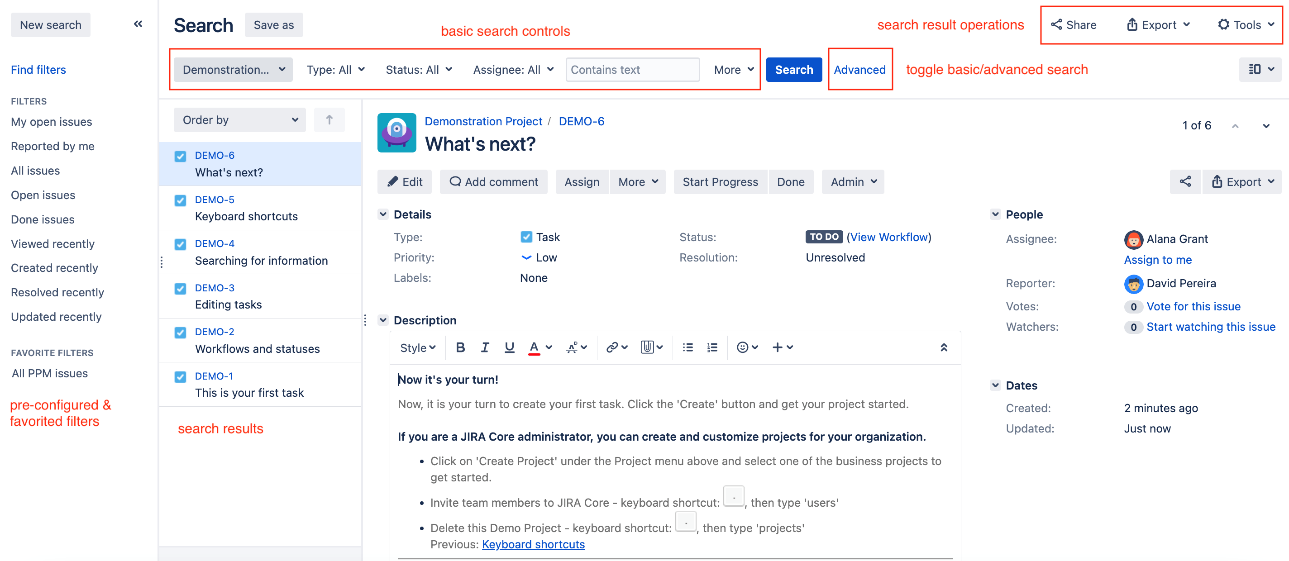The width and height of the screenshot is (1289, 561).
Task: Open the emoji picker in editor
Action: point(747,348)
